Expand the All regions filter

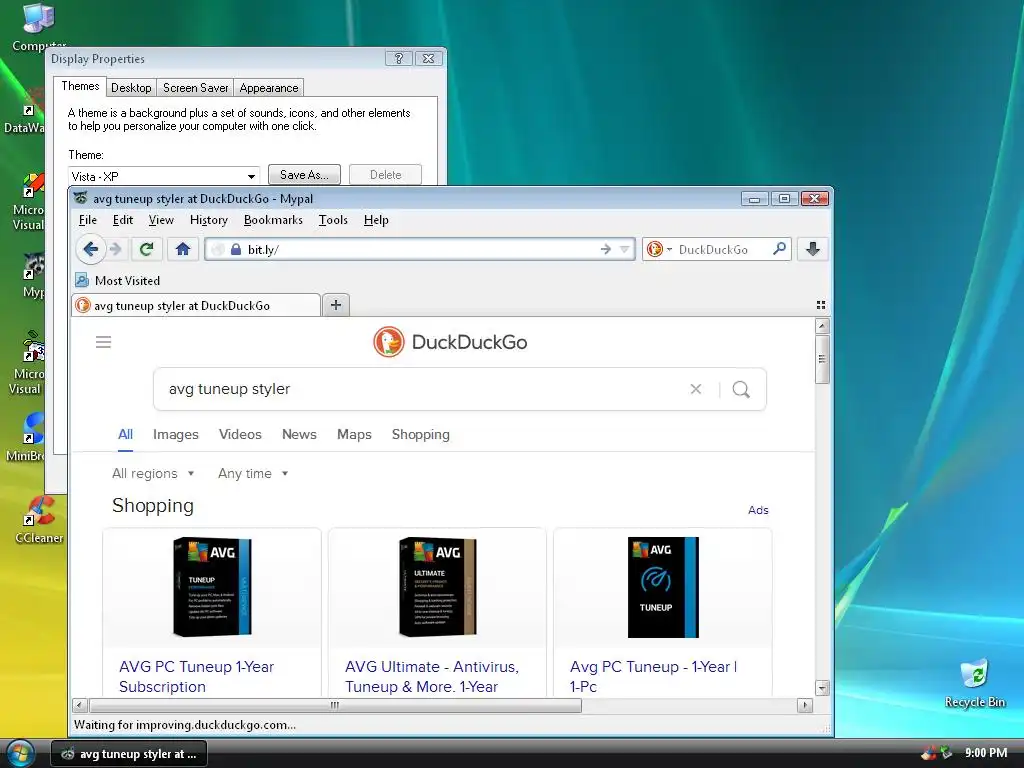[153, 473]
